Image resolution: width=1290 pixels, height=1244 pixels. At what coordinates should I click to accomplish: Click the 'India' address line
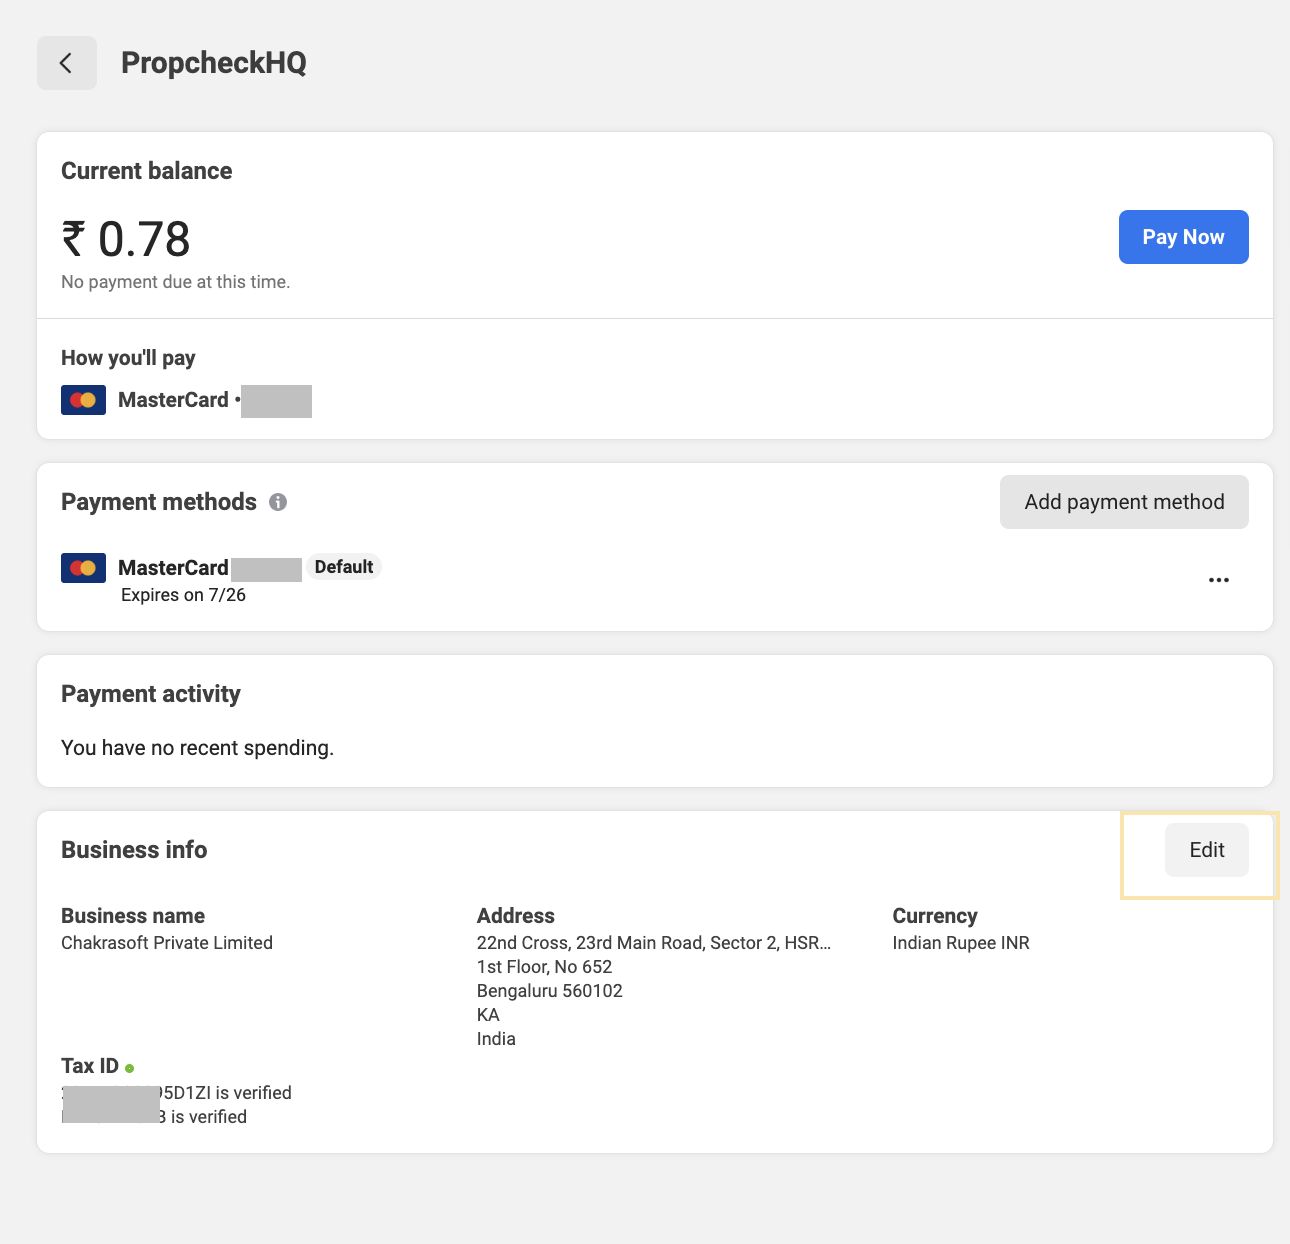click(496, 1039)
